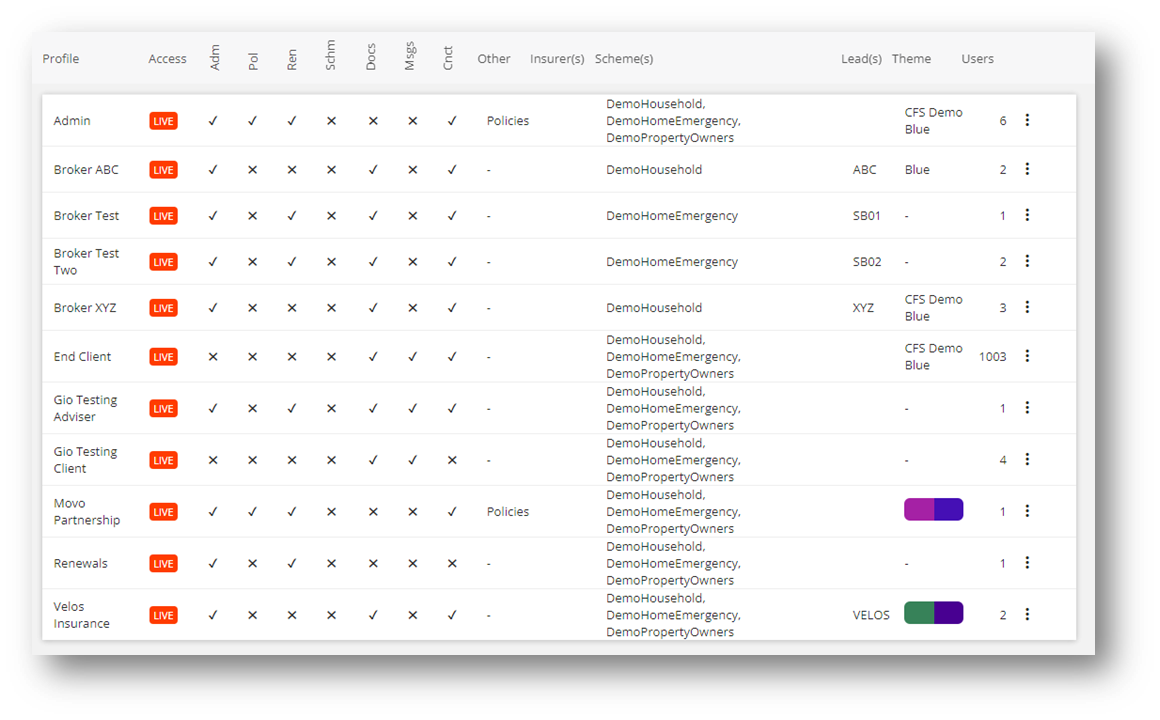1160x720 pixels.
Task: Select the Admin profile name
Action: pyautogui.click(x=72, y=121)
